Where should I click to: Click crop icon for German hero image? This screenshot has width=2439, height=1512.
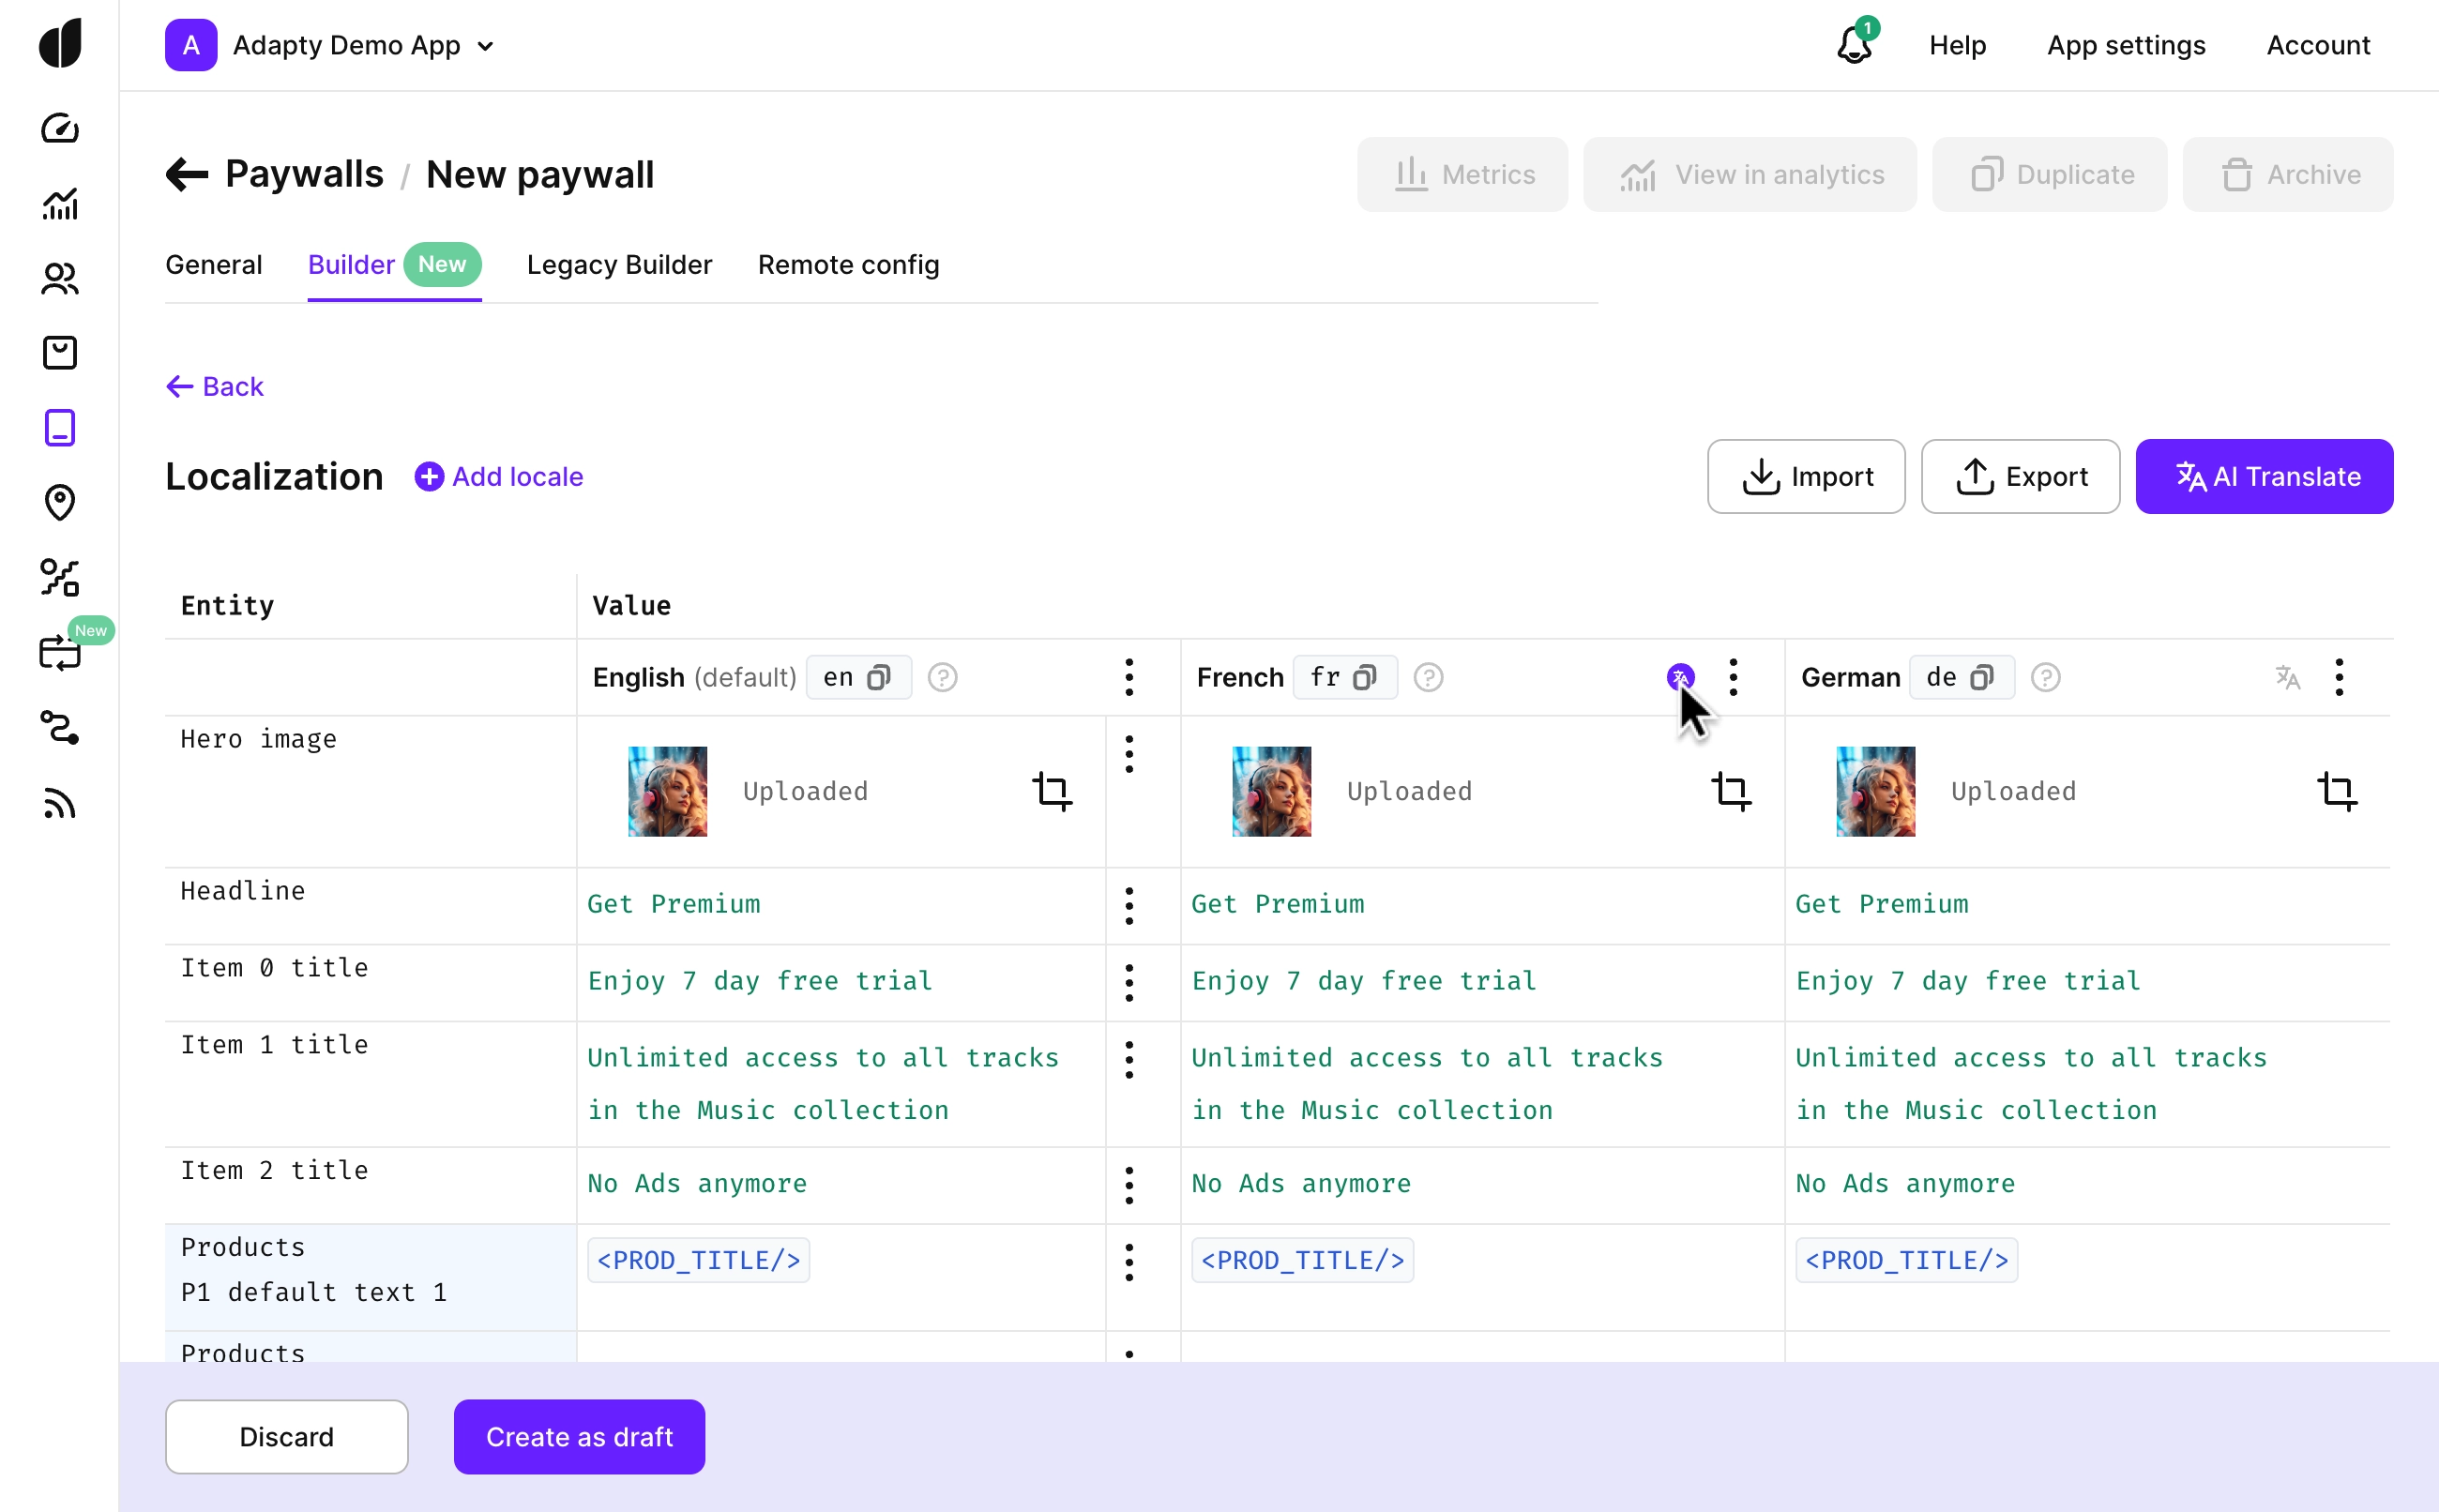click(x=2336, y=791)
